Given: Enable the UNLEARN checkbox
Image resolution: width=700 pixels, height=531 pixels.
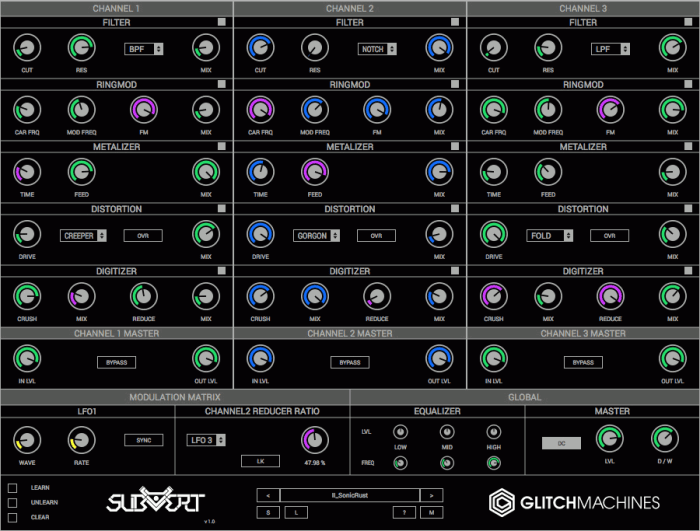Looking at the screenshot, I should (x=12, y=502).
